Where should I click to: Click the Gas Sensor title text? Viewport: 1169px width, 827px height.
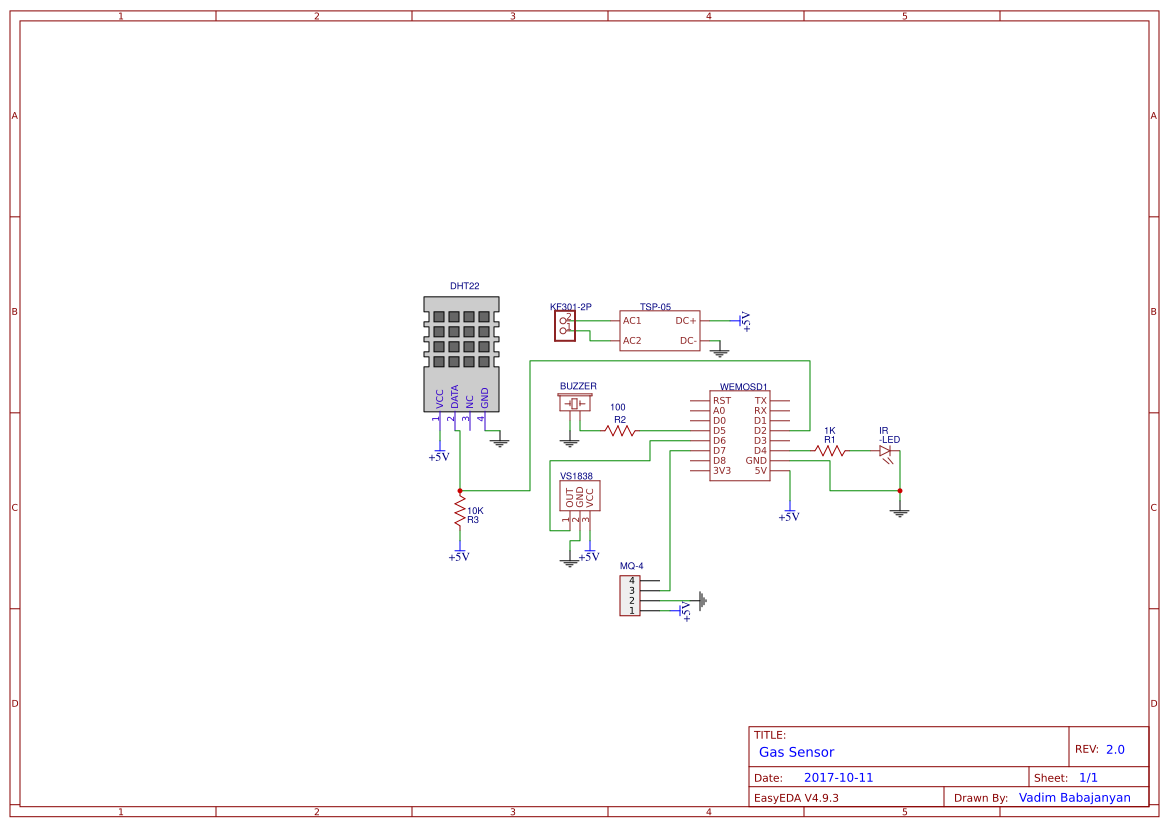point(795,752)
